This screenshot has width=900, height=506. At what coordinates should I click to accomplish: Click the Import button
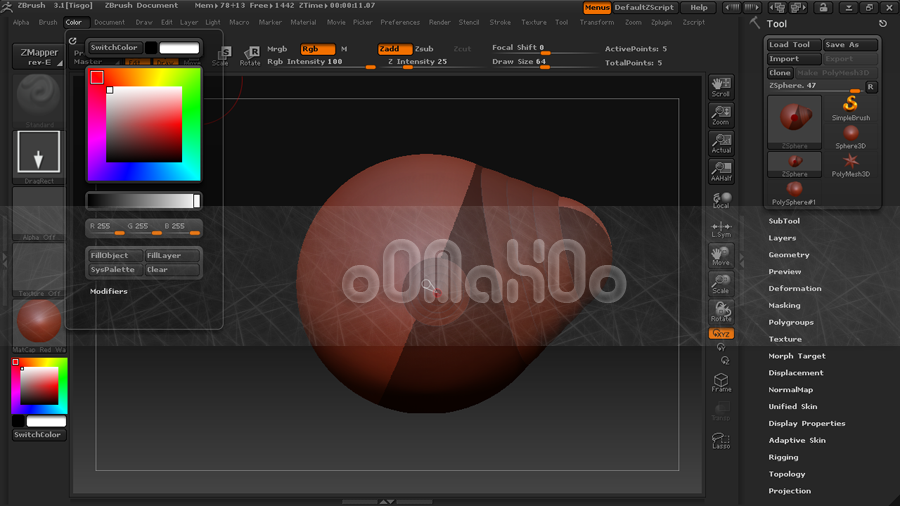[x=794, y=59]
